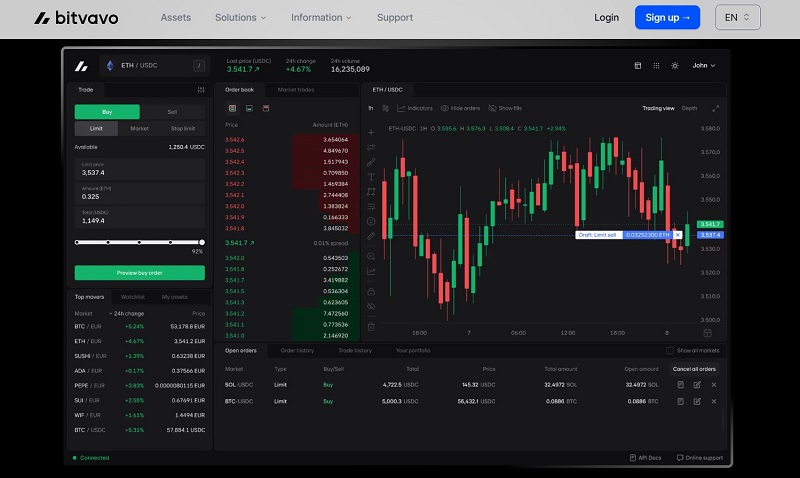
Task: Lock all drawings with the padlock icon
Action: click(371, 291)
